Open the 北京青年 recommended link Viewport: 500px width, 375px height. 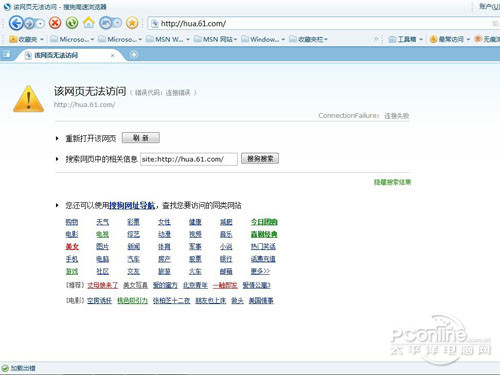195,285
